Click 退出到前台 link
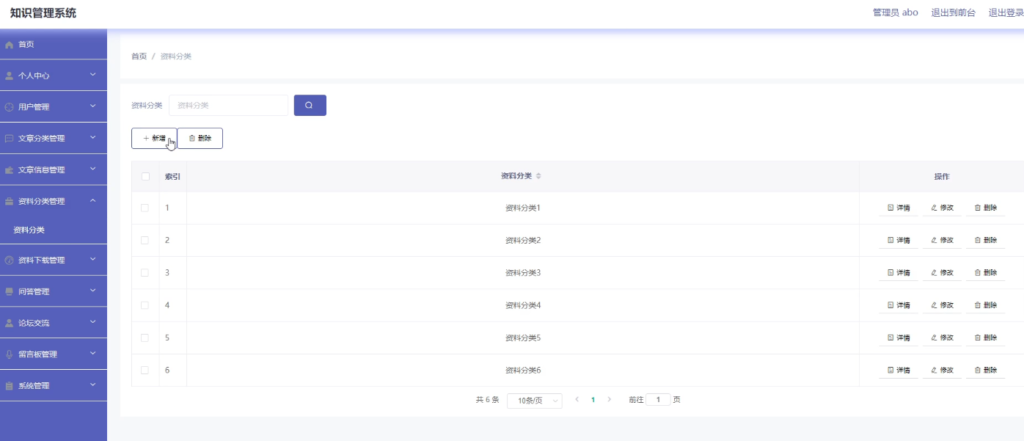The height and width of the screenshot is (441, 1024). [x=953, y=13]
